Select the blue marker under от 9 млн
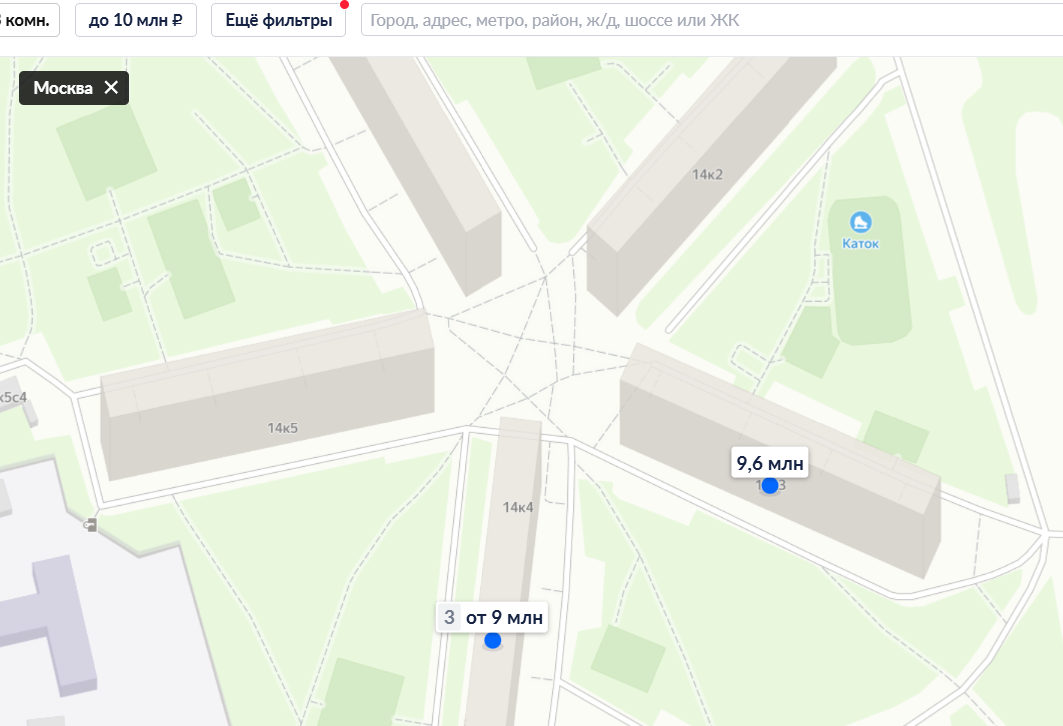 point(493,640)
